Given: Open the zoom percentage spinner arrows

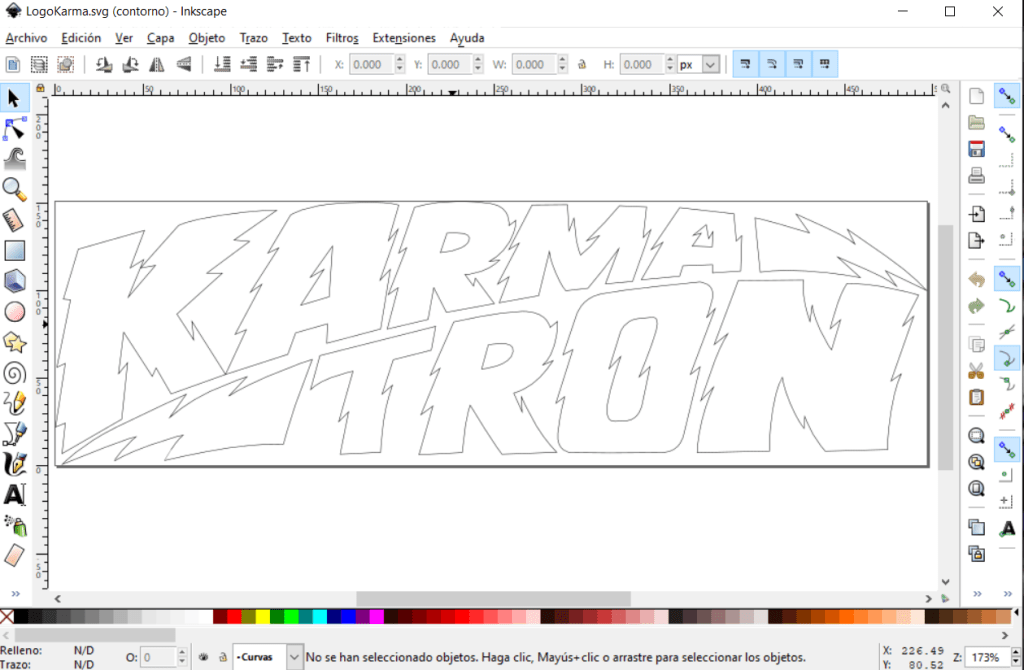Looking at the screenshot, I should [1013, 657].
